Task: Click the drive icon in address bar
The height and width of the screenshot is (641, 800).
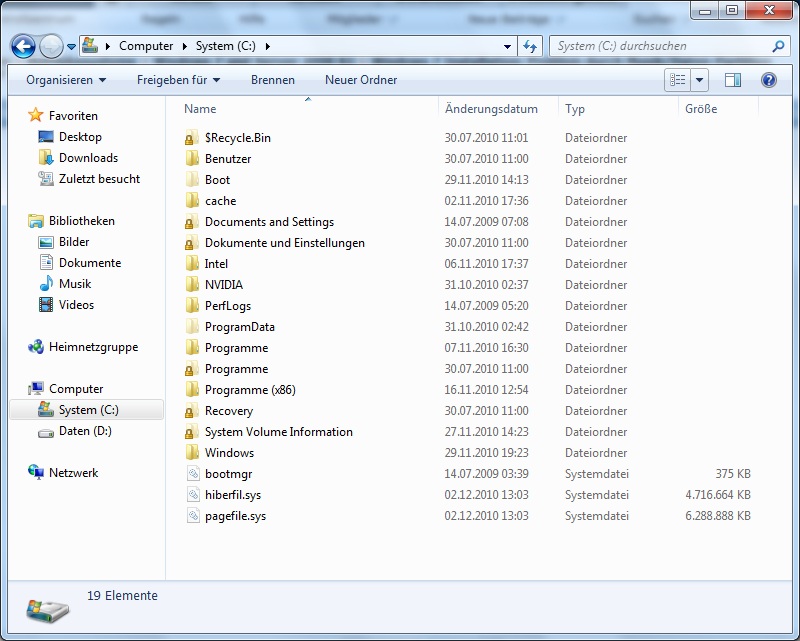Action: (x=90, y=45)
